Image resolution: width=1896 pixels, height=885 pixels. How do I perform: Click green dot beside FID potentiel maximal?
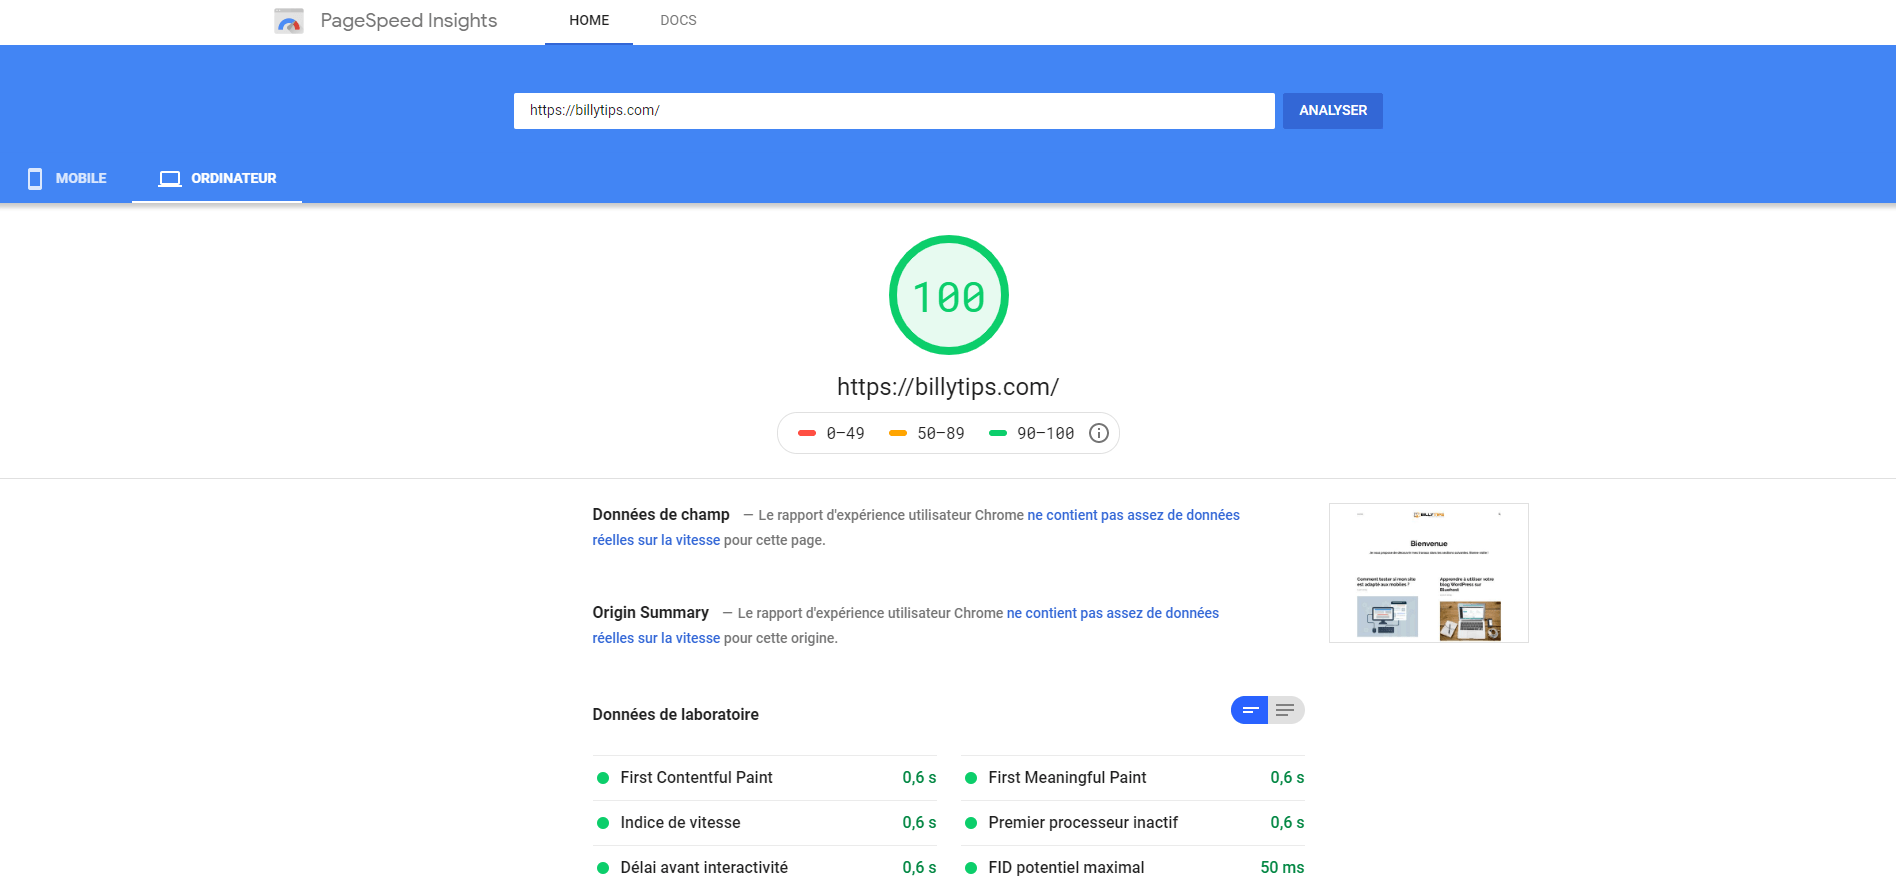pyautogui.click(x=971, y=868)
